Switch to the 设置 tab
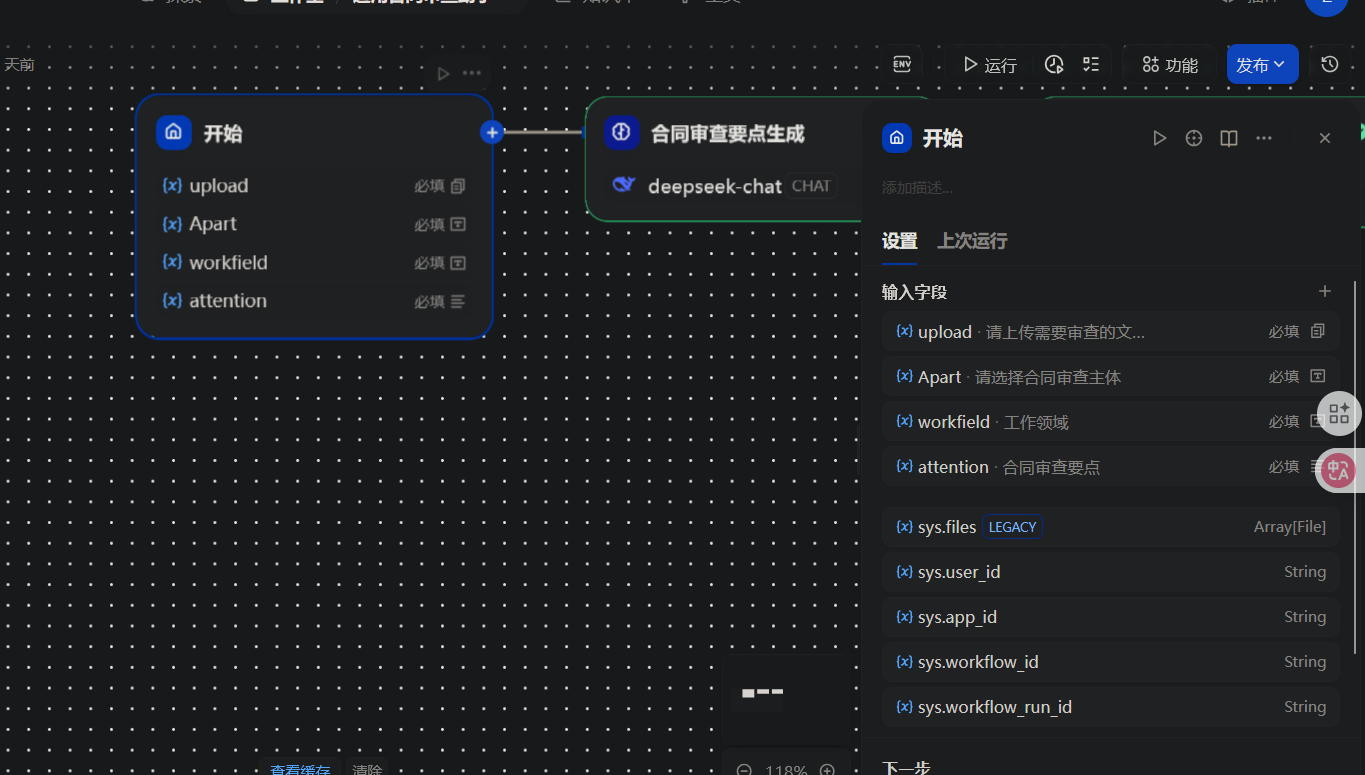Screen dimensions: 1365x775 click(900, 241)
